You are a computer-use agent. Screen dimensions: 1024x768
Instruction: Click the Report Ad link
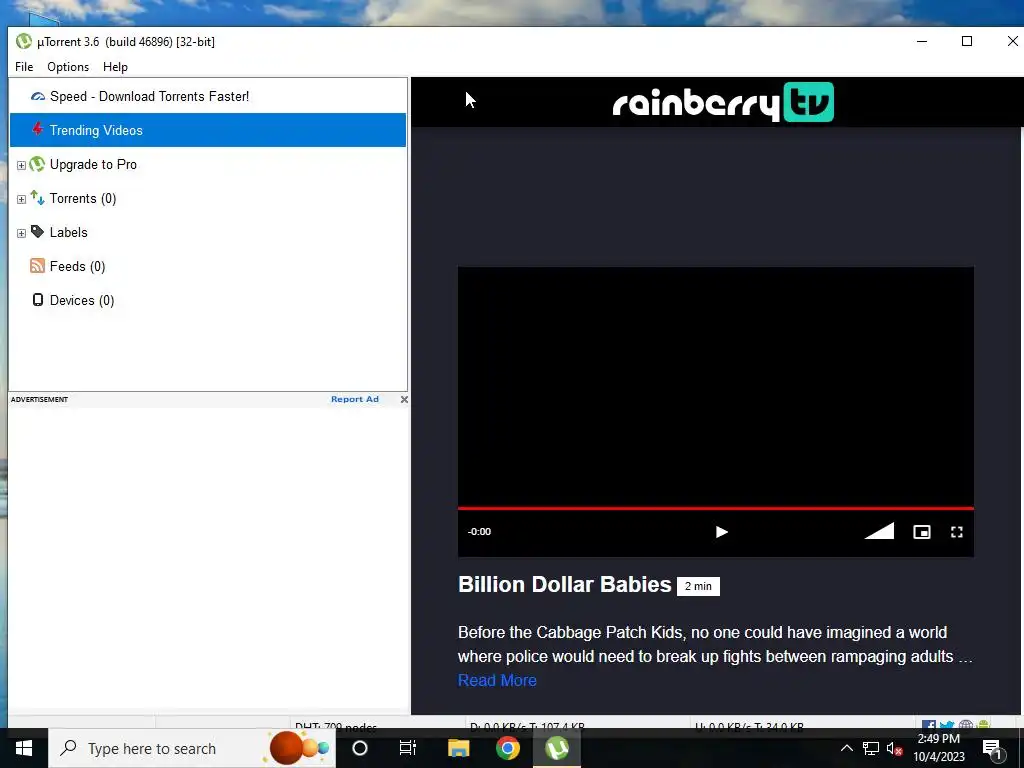355,399
